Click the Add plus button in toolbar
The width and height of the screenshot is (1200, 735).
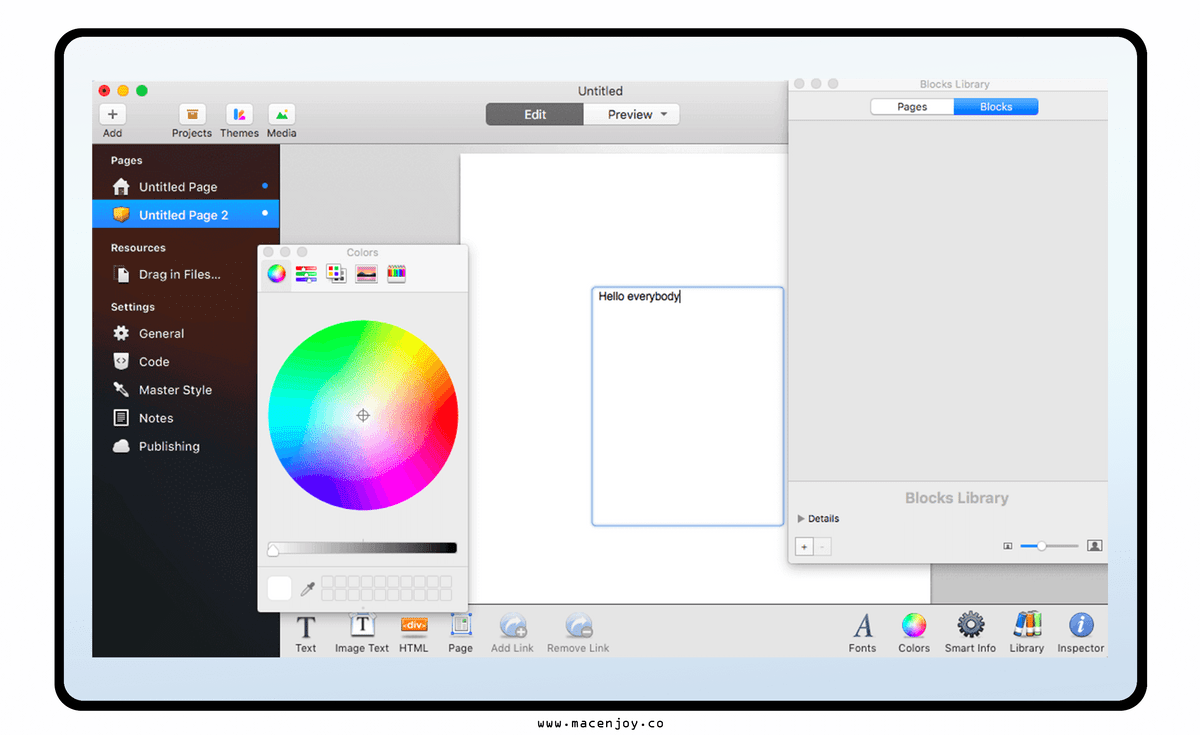tap(112, 114)
